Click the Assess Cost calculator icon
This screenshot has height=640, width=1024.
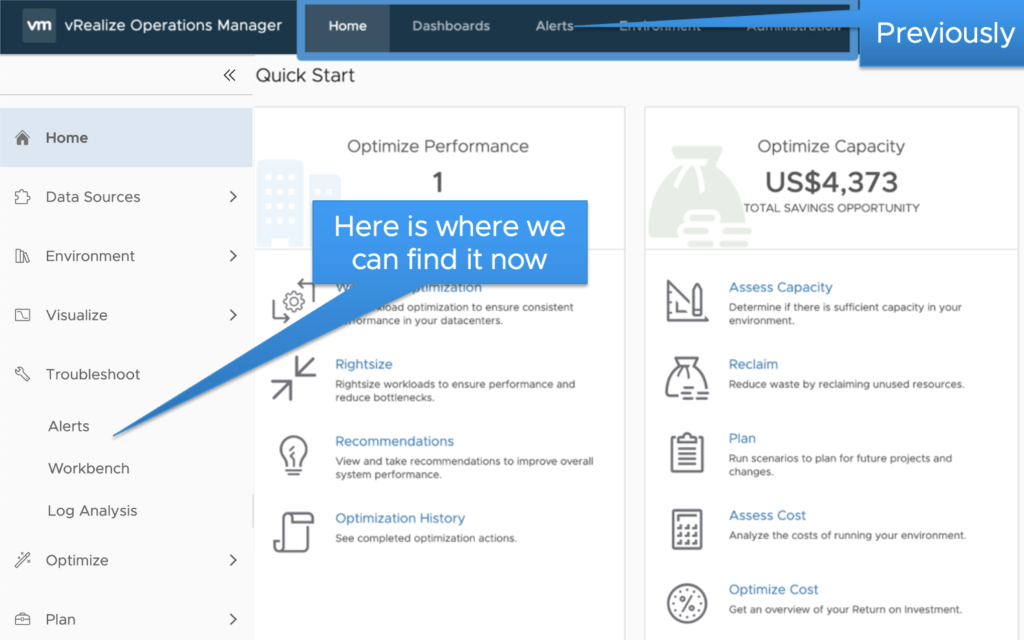click(687, 528)
